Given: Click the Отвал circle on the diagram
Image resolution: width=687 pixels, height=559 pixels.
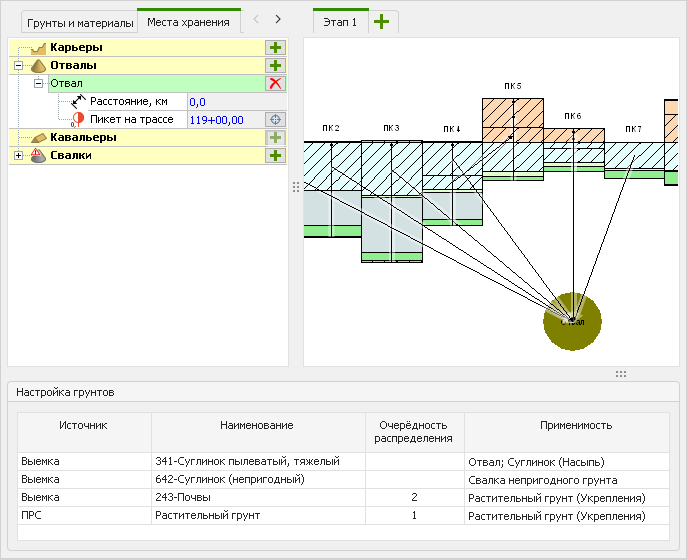Looking at the screenshot, I should (572, 321).
